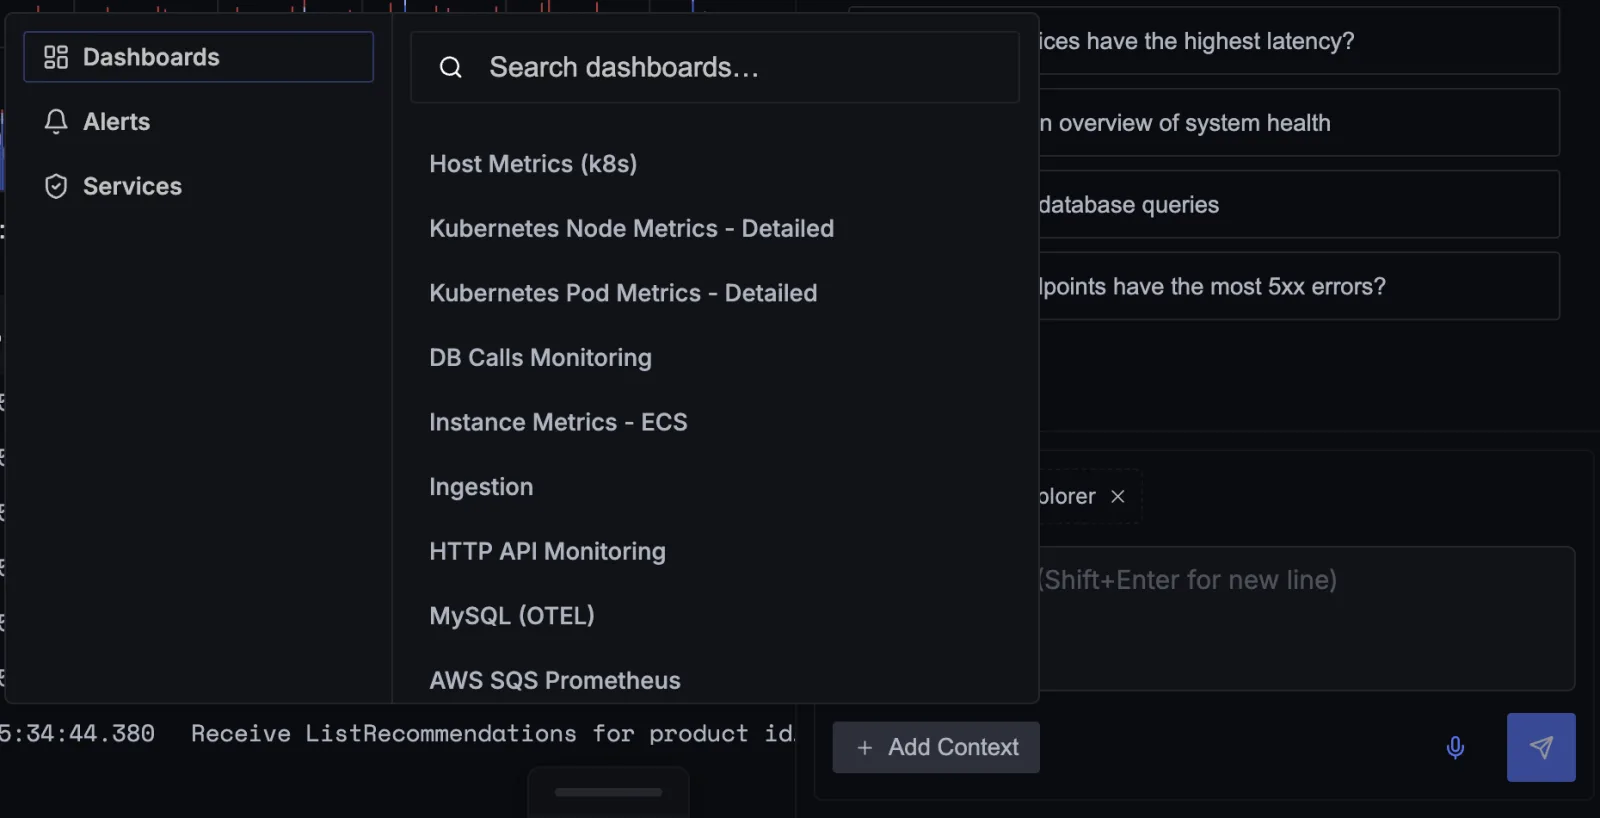The height and width of the screenshot is (818, 1600).
Task: Click the highest latency suggestion
Action: coord(1298,41)
